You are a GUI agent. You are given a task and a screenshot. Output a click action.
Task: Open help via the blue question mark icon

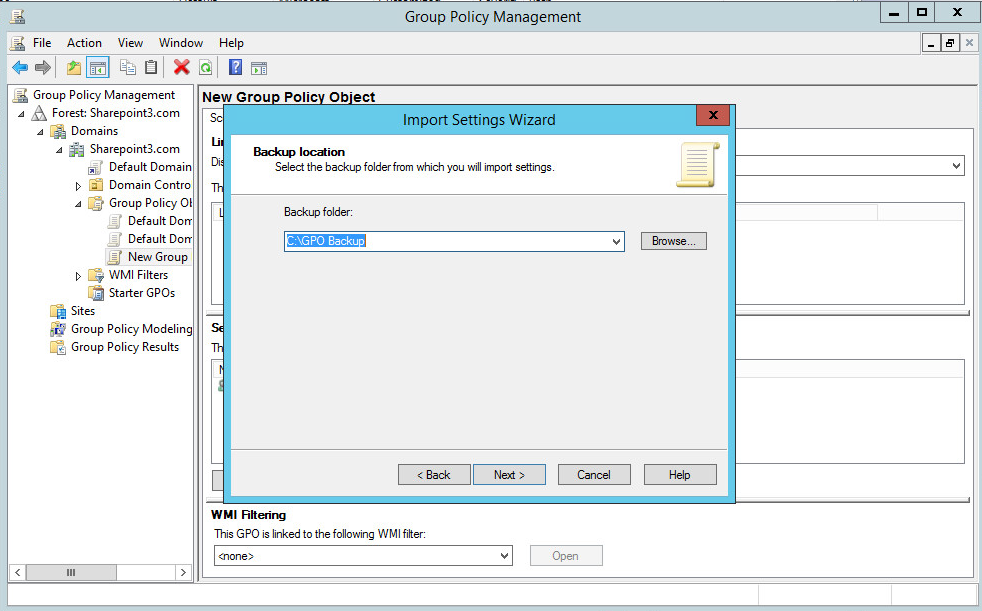tap(235, 68)
